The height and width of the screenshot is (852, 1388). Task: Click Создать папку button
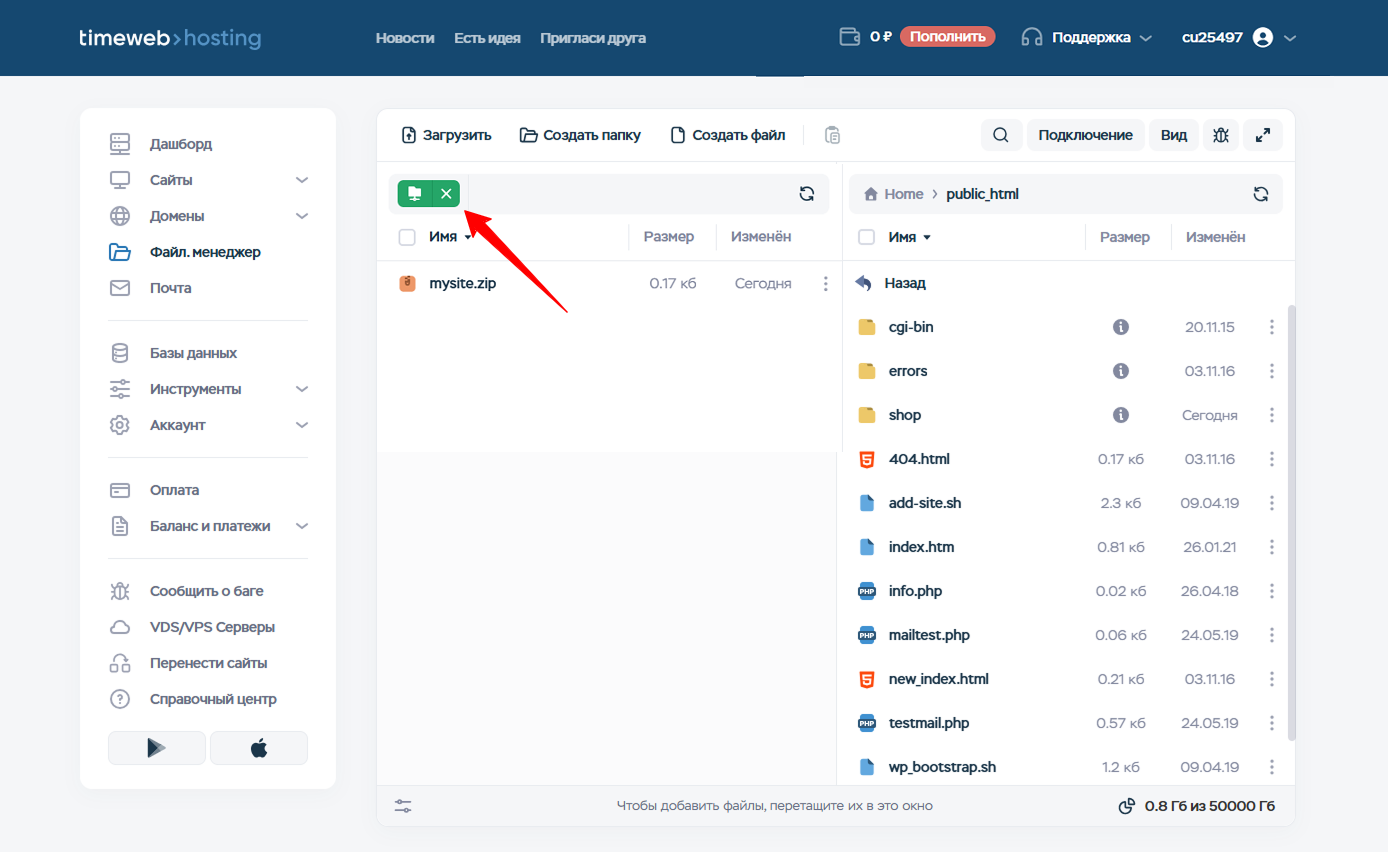point(580,135)
